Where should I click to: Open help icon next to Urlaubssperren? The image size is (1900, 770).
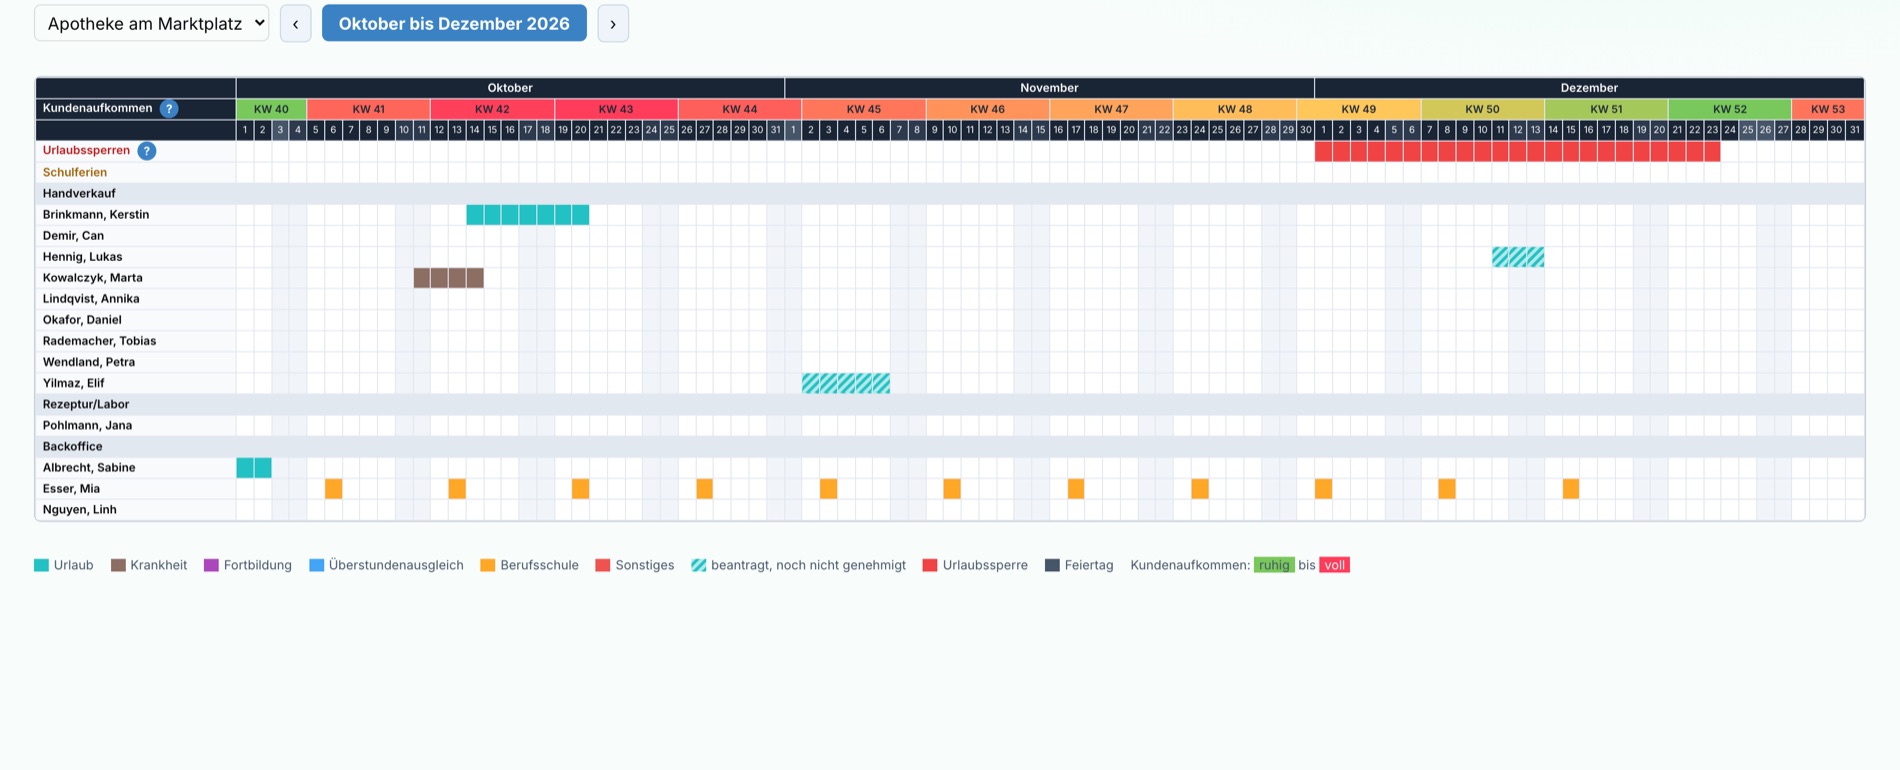(x=147, y=151)
